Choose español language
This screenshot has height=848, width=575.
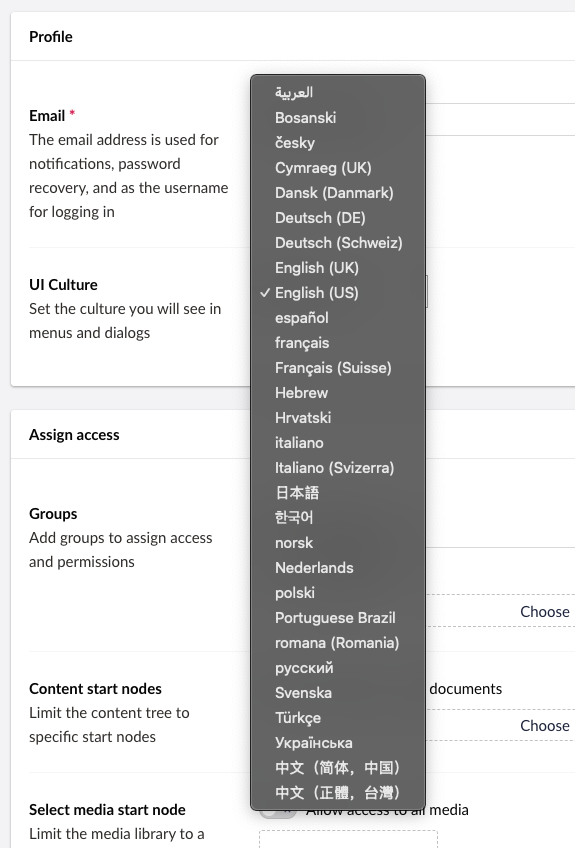coord(338,317)
